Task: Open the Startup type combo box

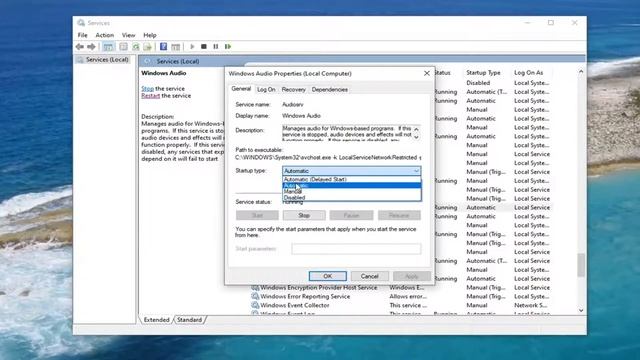Action: point(351,171)
